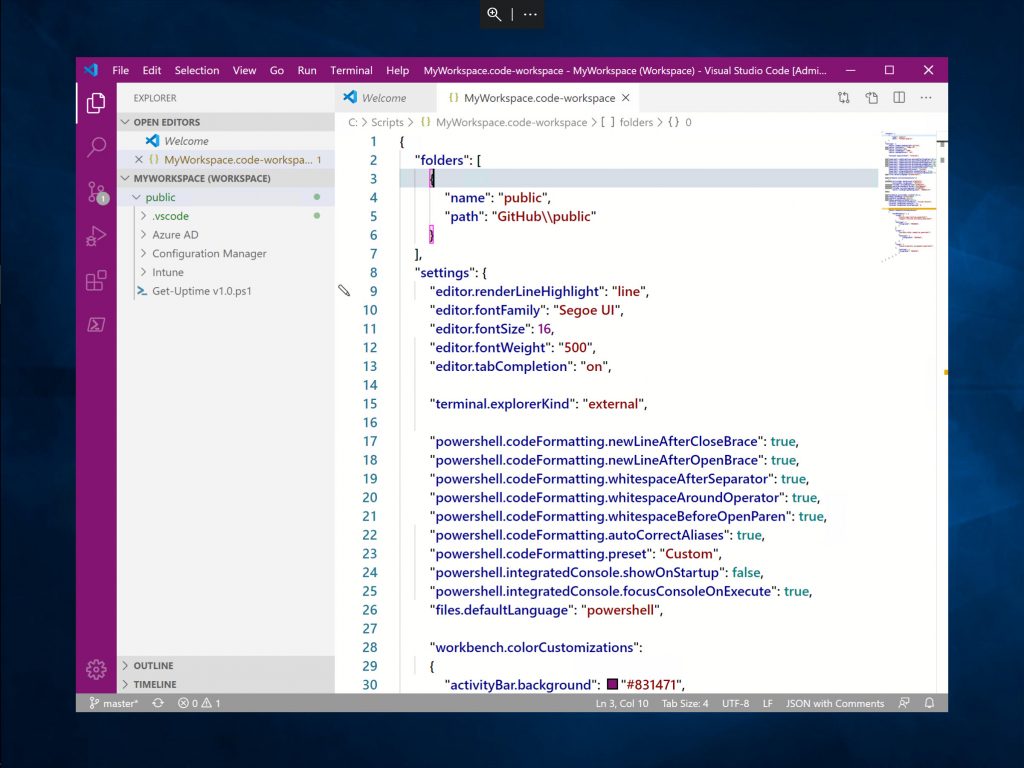This screenshot has width=1024, height=768.
Task: Collapse the Open Editors section
Action: click(125, 122)
